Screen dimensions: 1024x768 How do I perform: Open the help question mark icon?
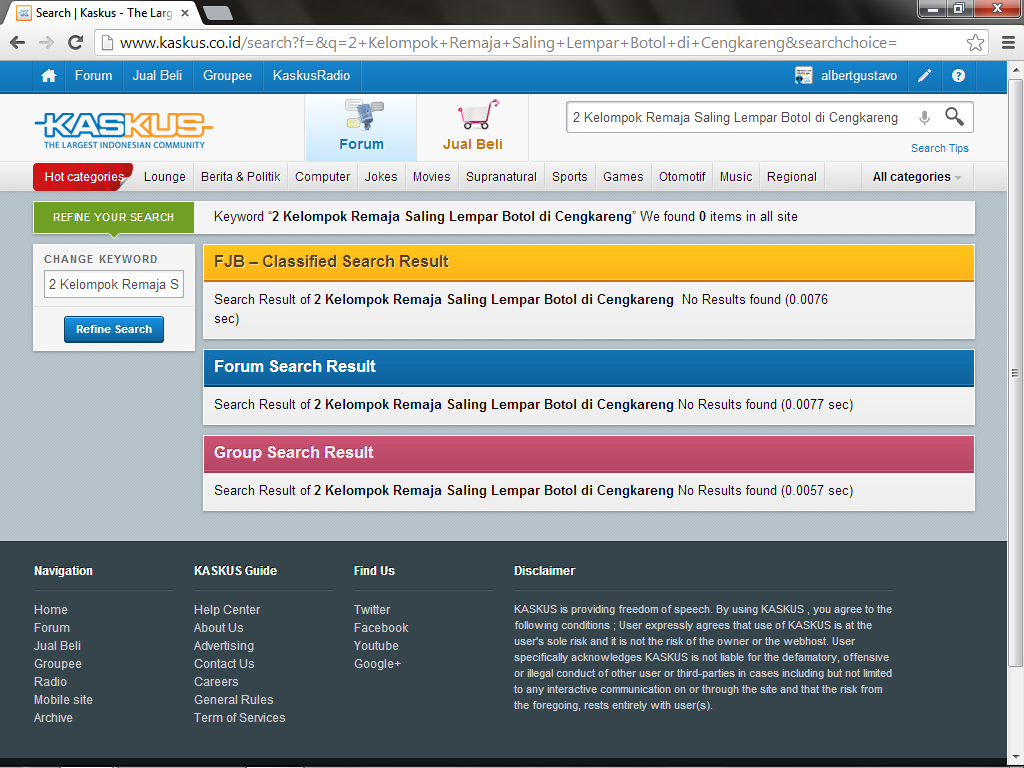[958, 76]
